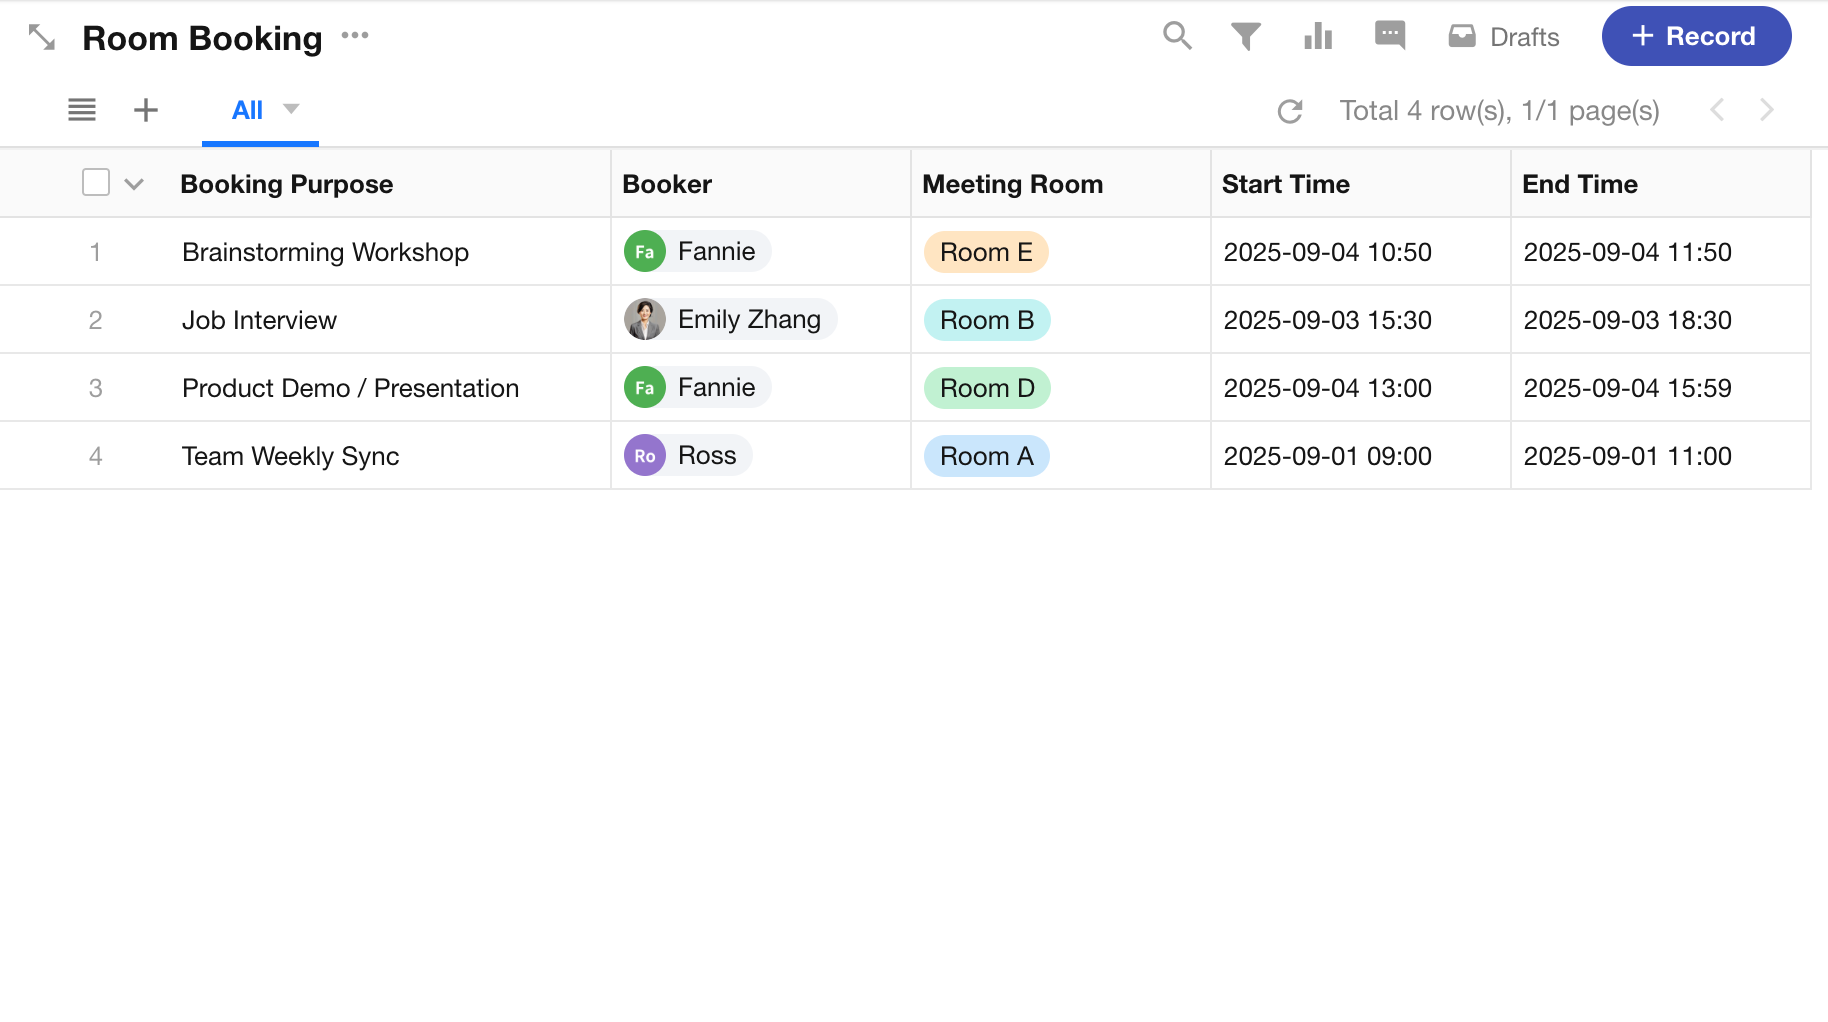Click the filter funnel icon
Screen dimensions: 1828x1022
pyautogui.click(x=1245, y=37)
